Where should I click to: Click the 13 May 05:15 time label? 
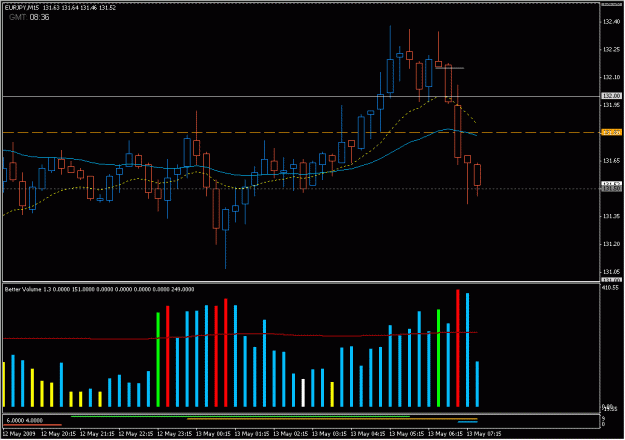[x=406, y=434]
